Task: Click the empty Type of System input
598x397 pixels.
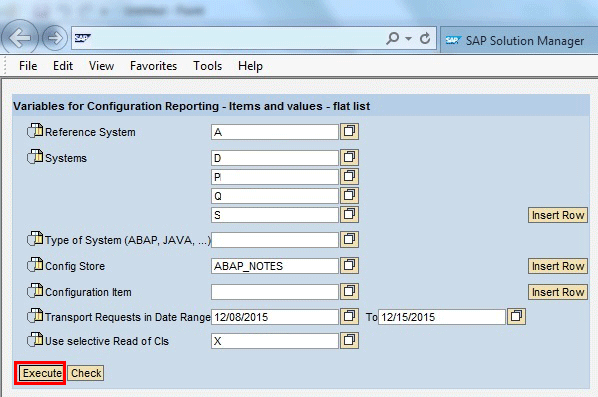Action: (275, 240)
